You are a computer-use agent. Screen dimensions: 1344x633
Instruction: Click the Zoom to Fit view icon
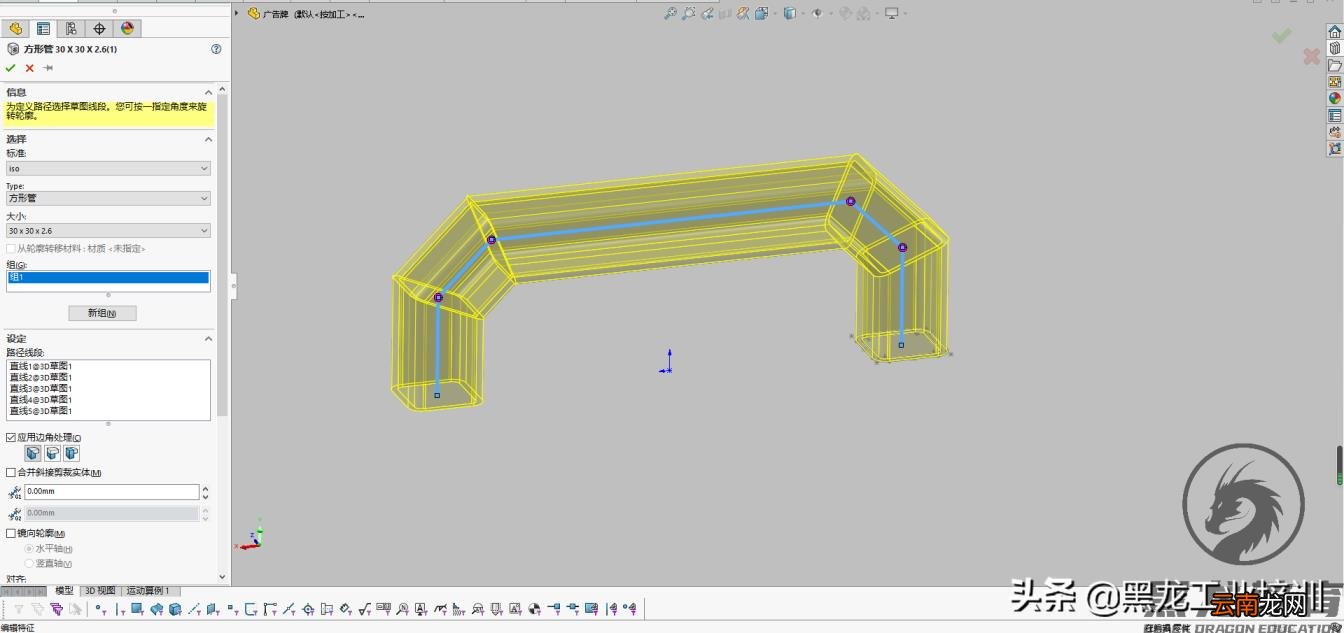coord(670,13)
